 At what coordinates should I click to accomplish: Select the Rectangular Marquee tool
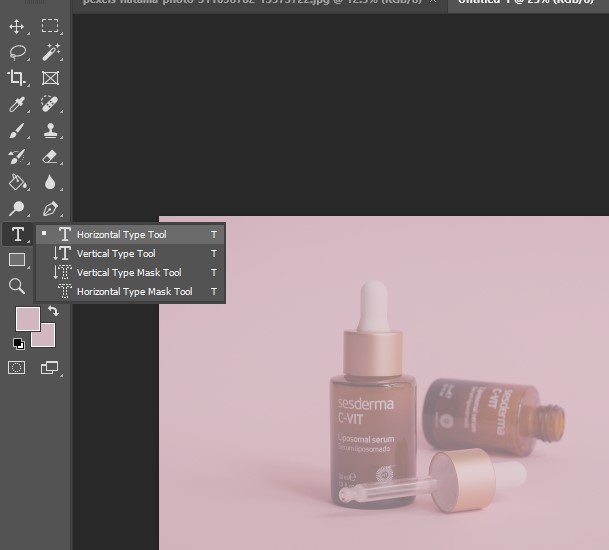(50, 26)
